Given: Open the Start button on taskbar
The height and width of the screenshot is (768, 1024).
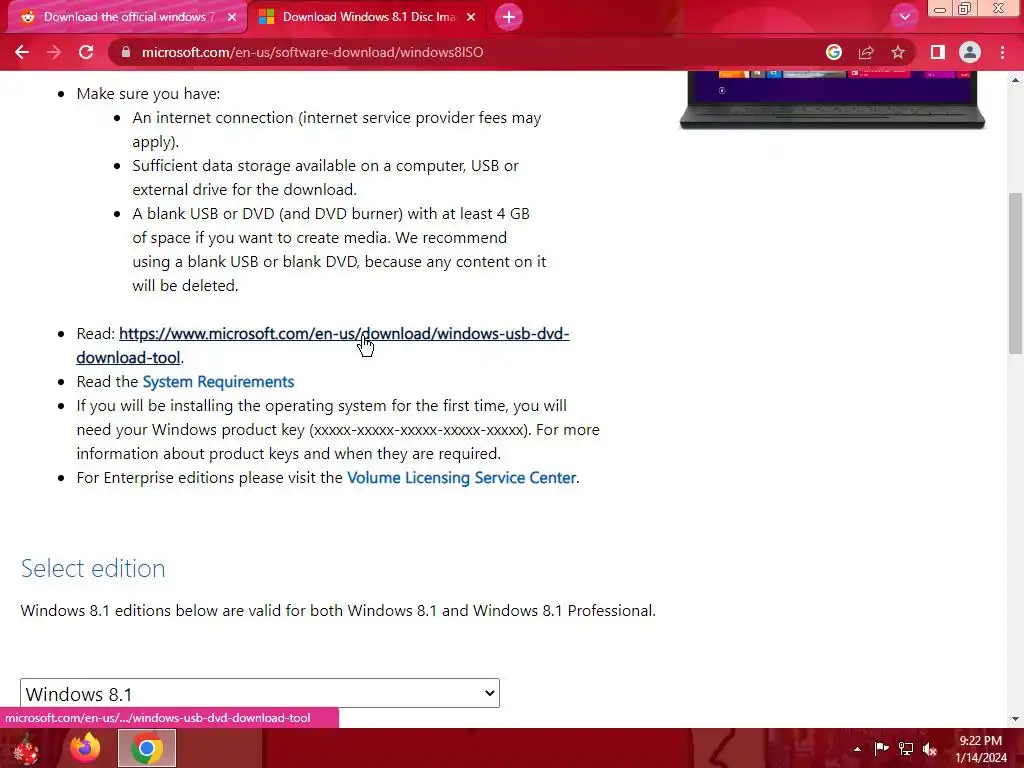Looking at the screenshot, I should pos(26,748).
